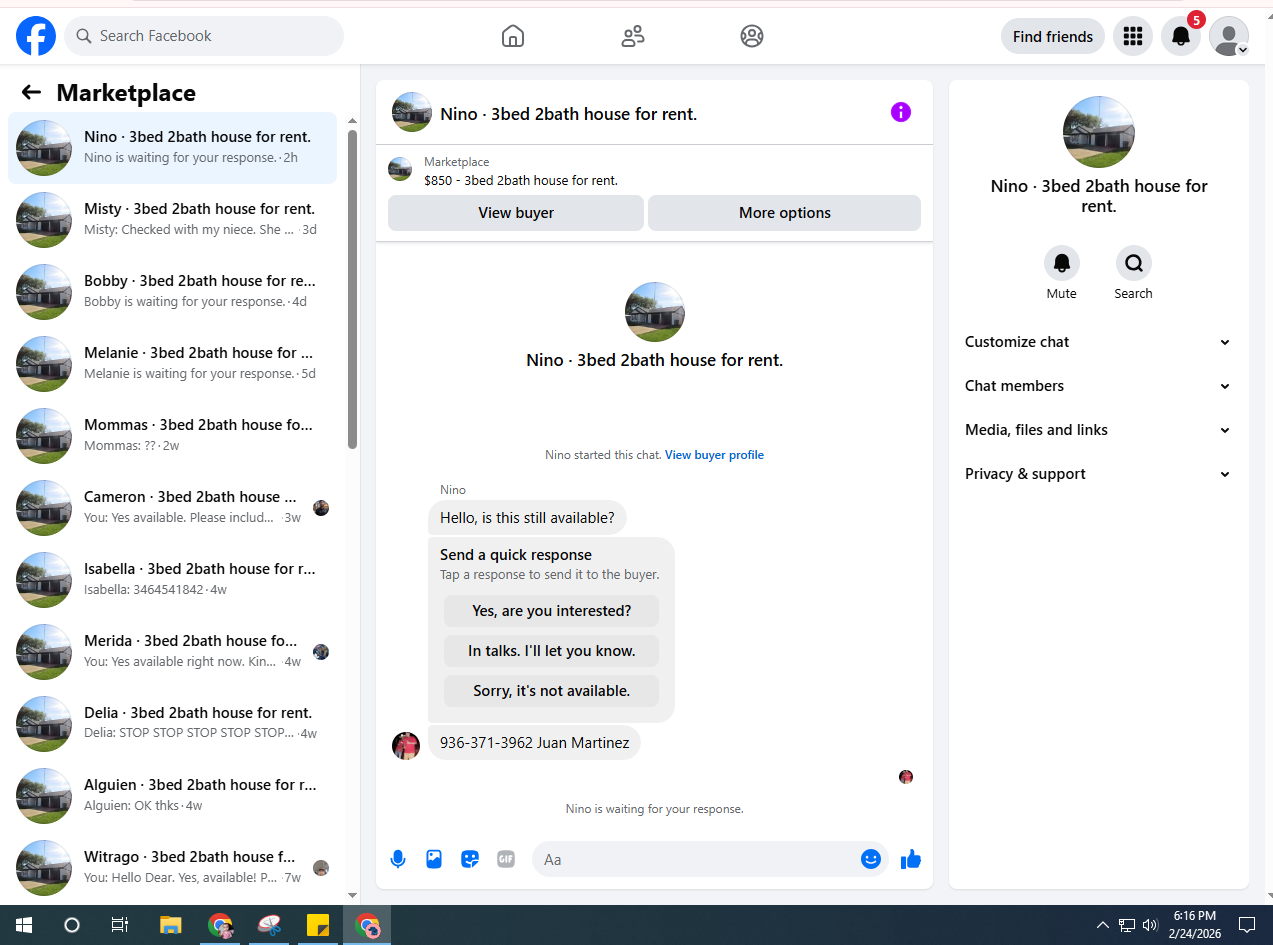Open notifications bell with 5 badge
Viewport: 1273px width, 945px height.
1181,36
